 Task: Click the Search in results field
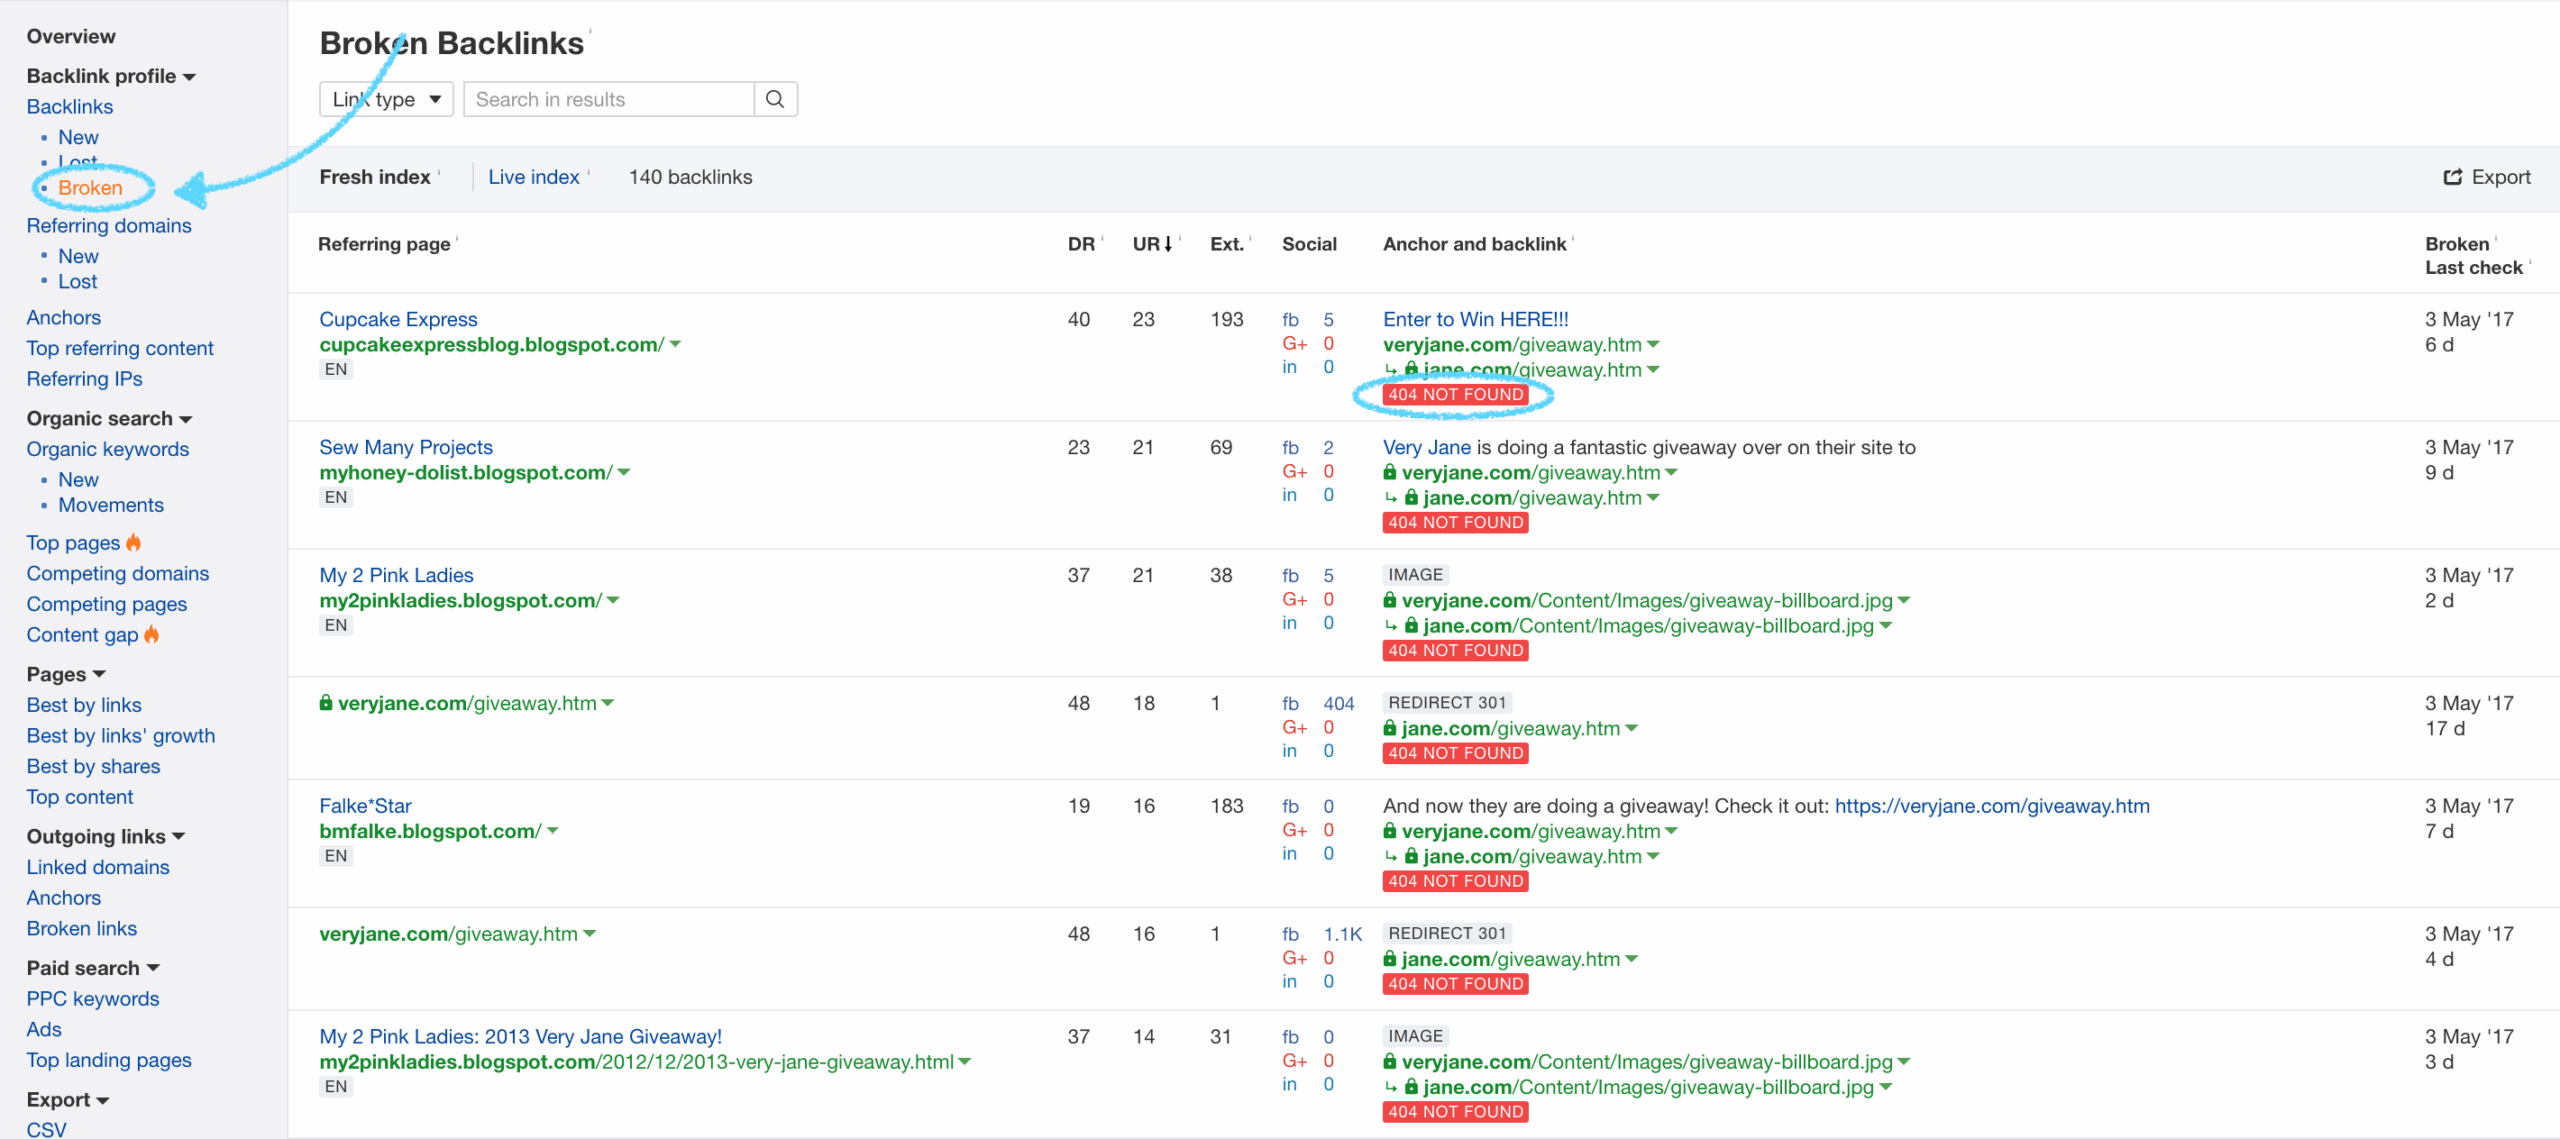point(609,99)
